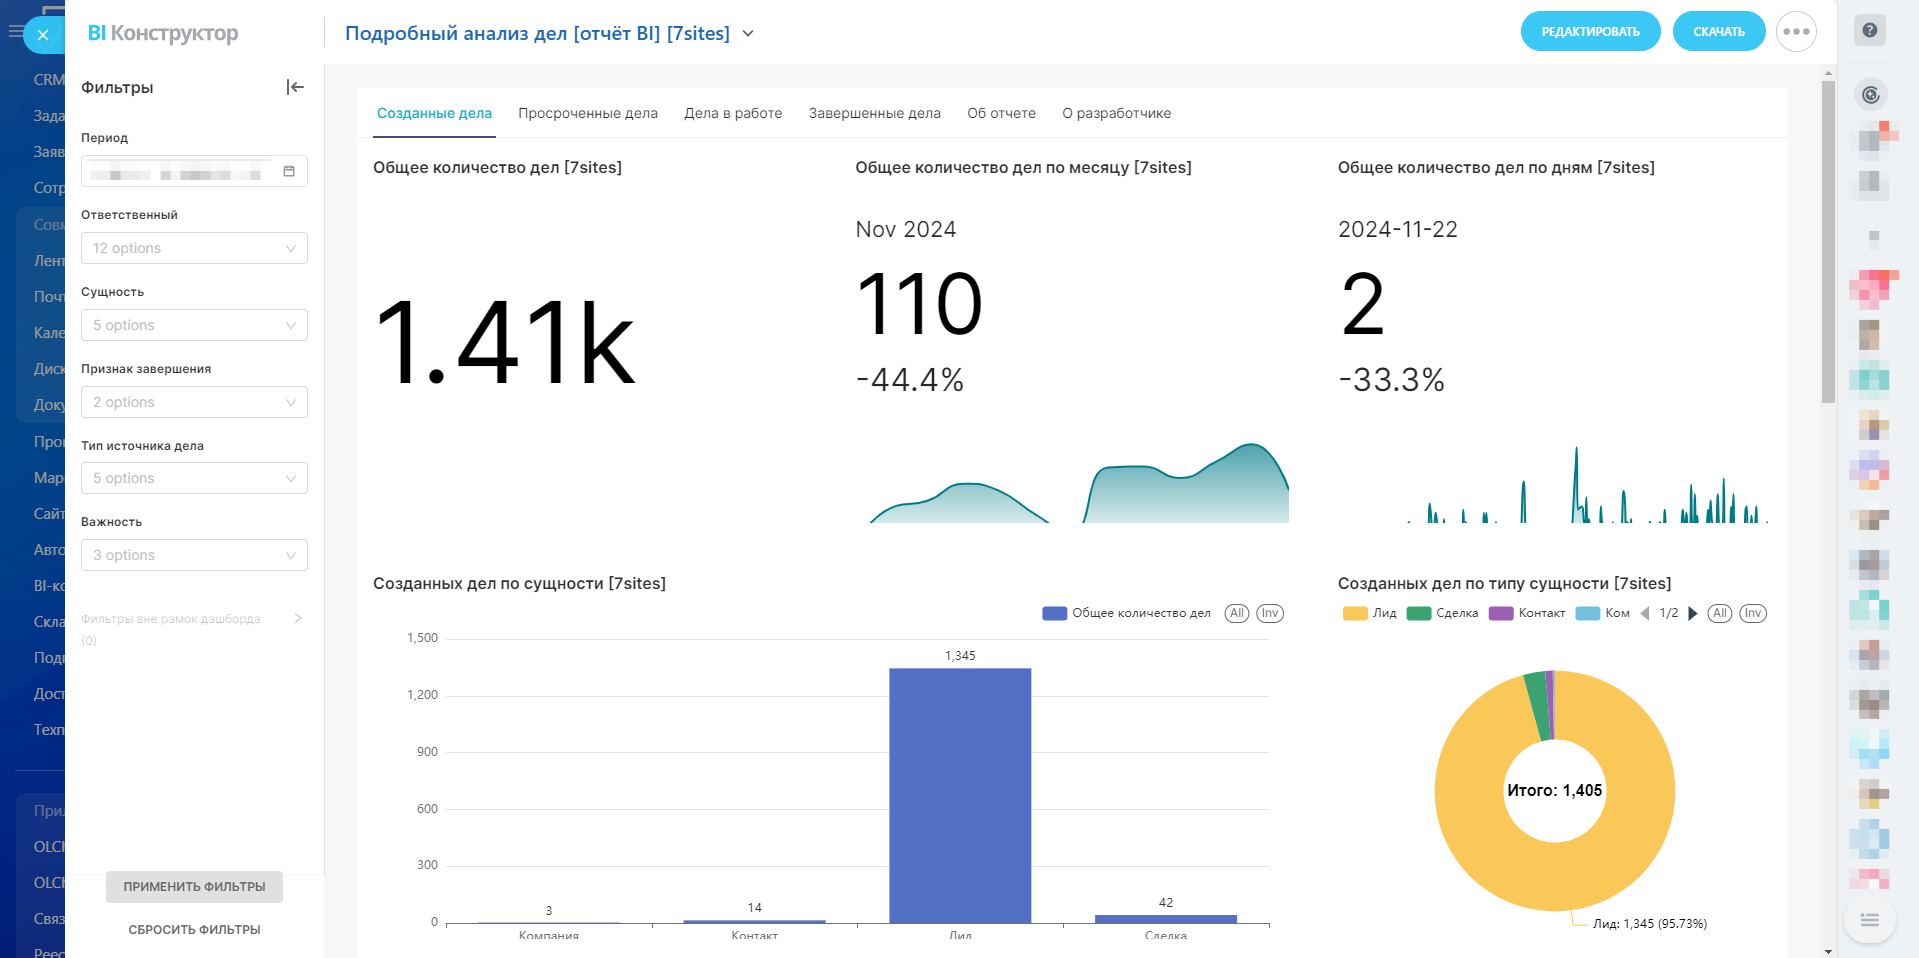Click the calendar icon in Период field
Image resolution: width=1919 pixels, height=958 pixels.
(x=289, y=172)
